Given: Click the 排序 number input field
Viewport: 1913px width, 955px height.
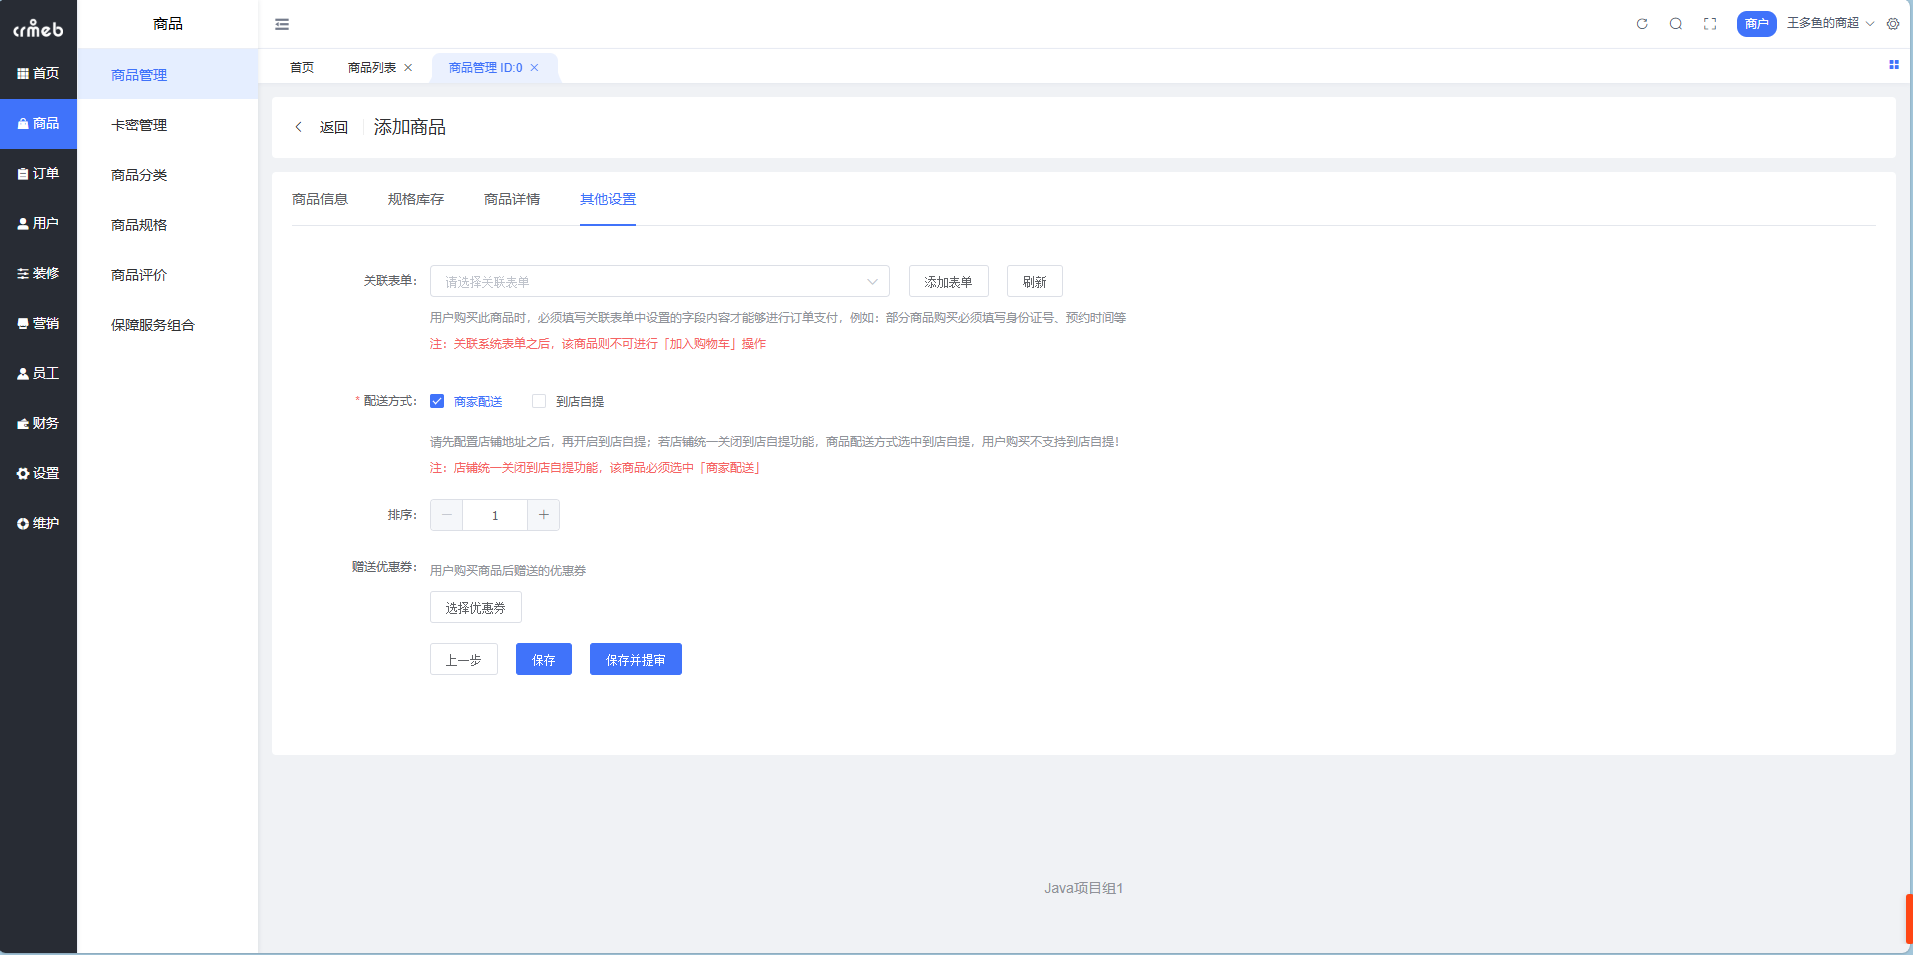Looking at the screenshot, I should tap(495, 515).
